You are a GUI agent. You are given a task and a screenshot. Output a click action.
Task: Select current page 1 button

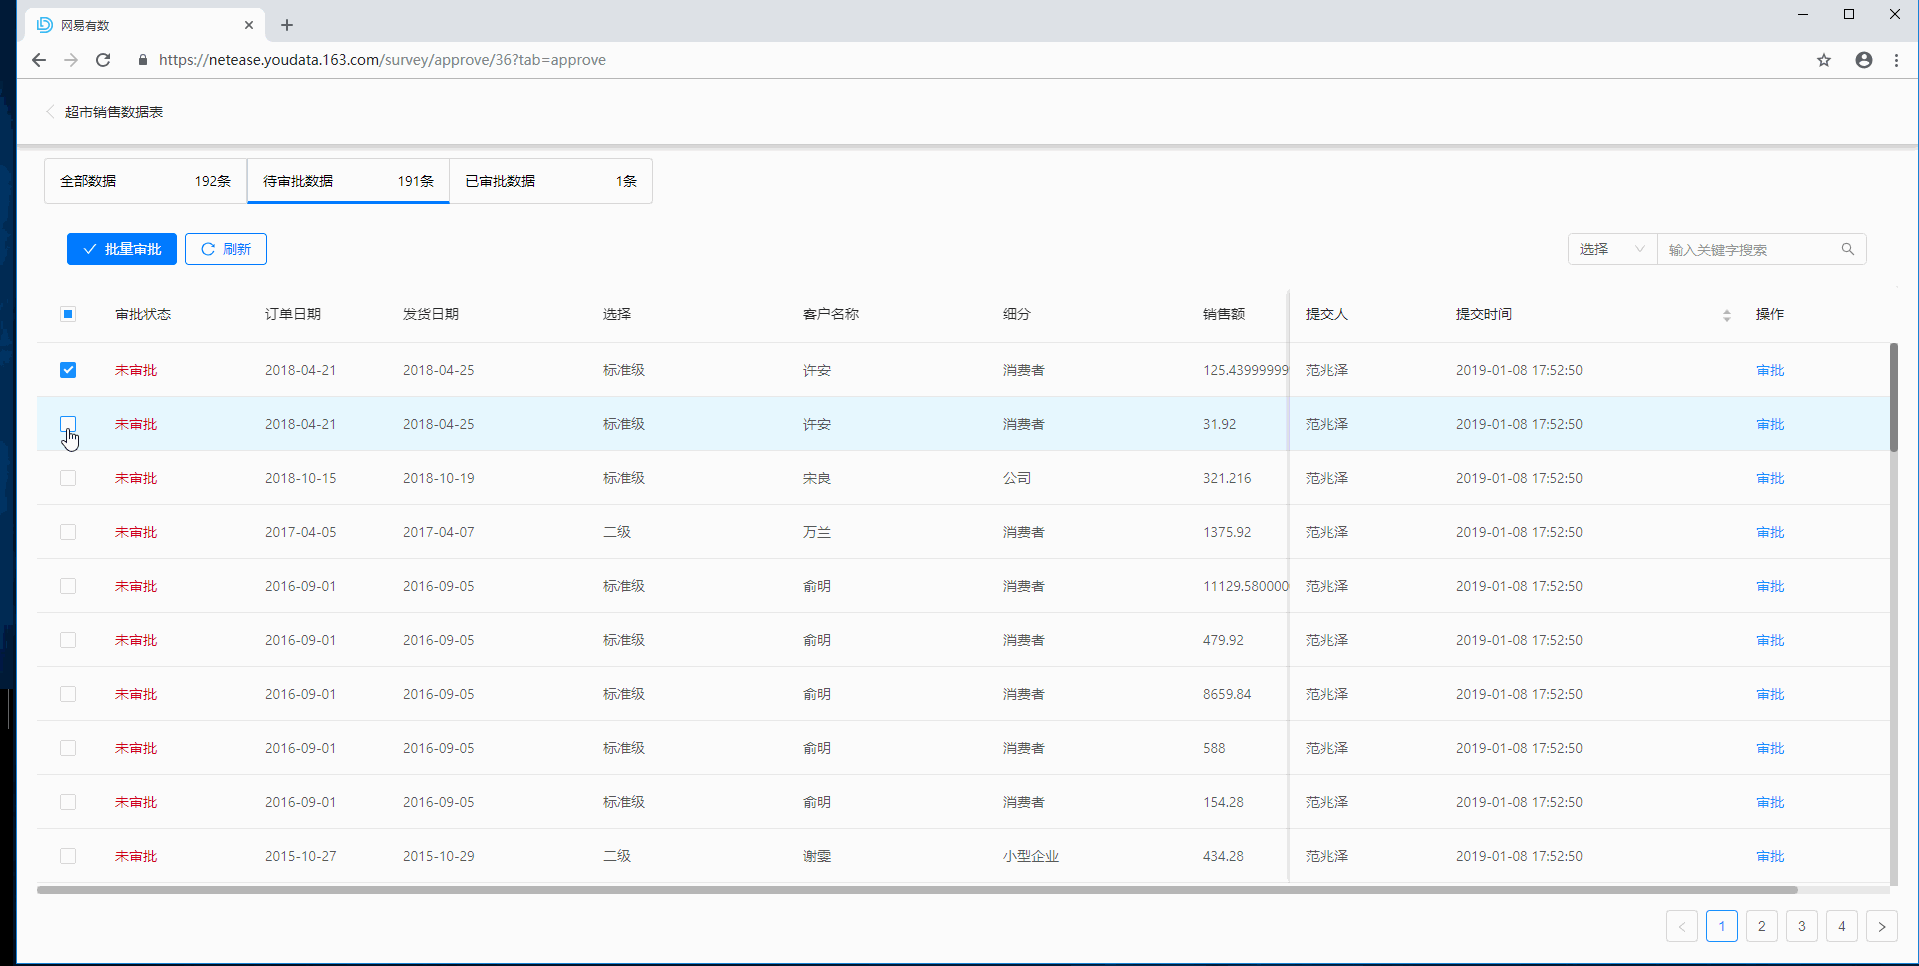click(x=1722, y=926)
